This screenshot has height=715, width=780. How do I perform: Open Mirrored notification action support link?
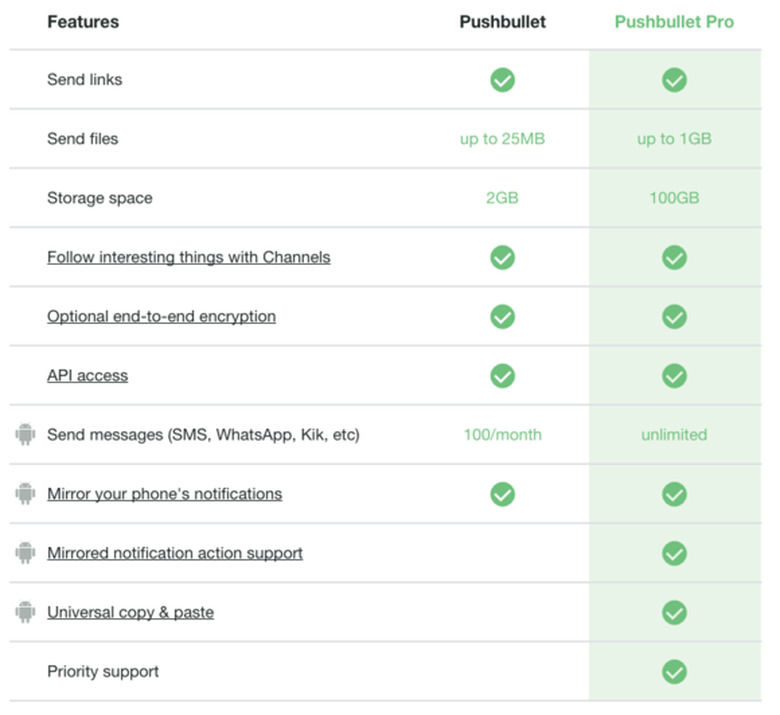(x=174, y=553)
